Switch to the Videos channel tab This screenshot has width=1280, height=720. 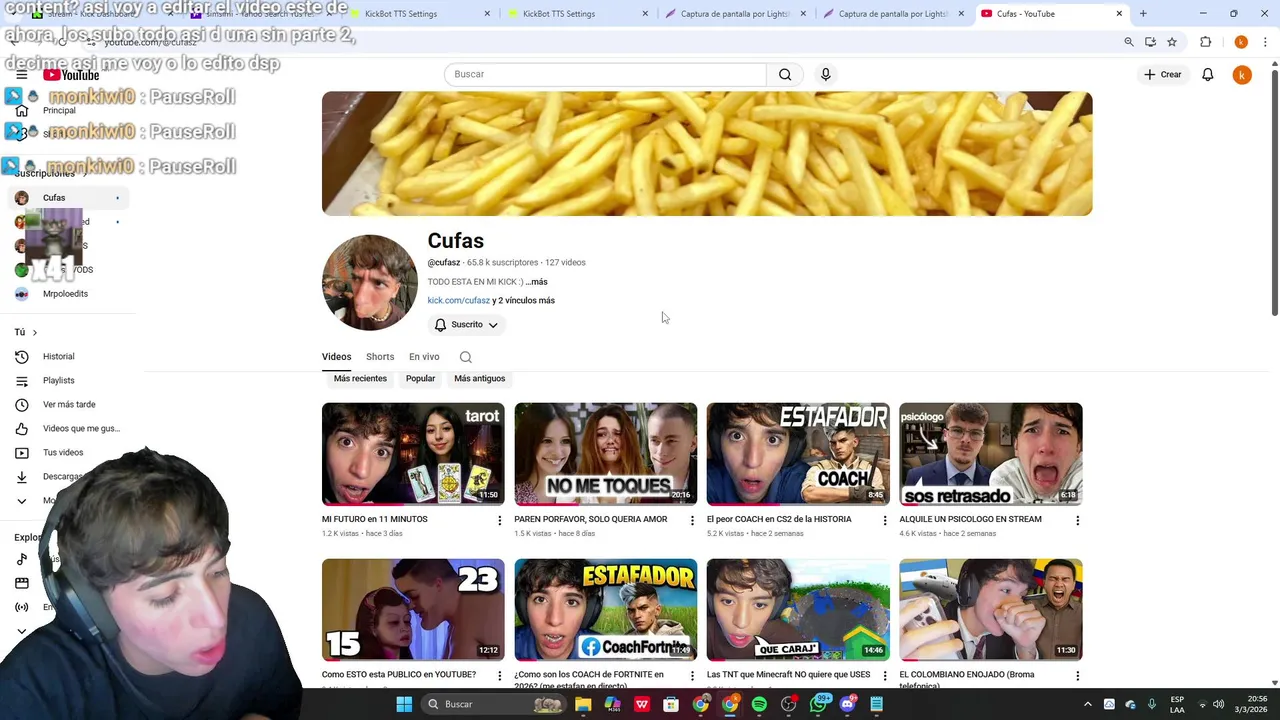[x=336, y=357]
